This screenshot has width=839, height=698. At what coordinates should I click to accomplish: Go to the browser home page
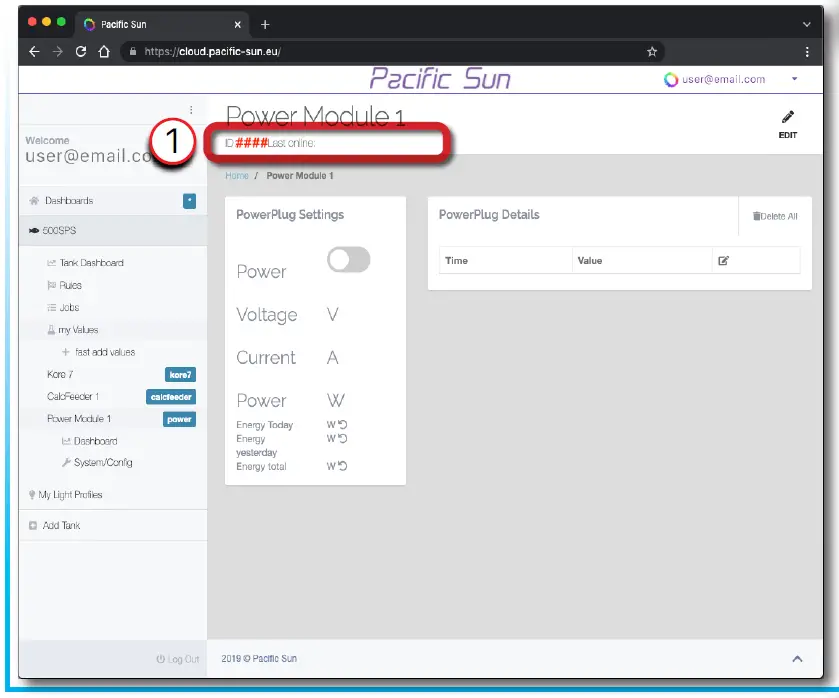pyautogui.click(x=104, y=51)
